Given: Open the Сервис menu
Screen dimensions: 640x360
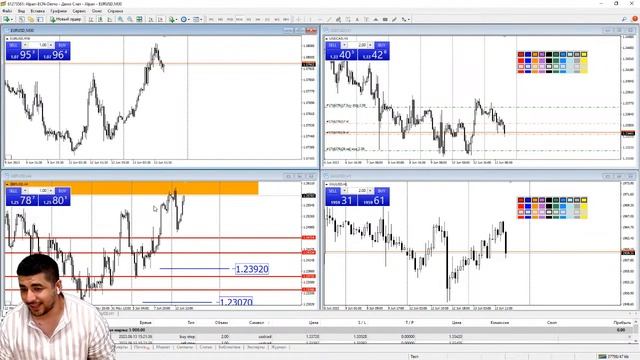Looking at the screenshot, I should [79, 11].
